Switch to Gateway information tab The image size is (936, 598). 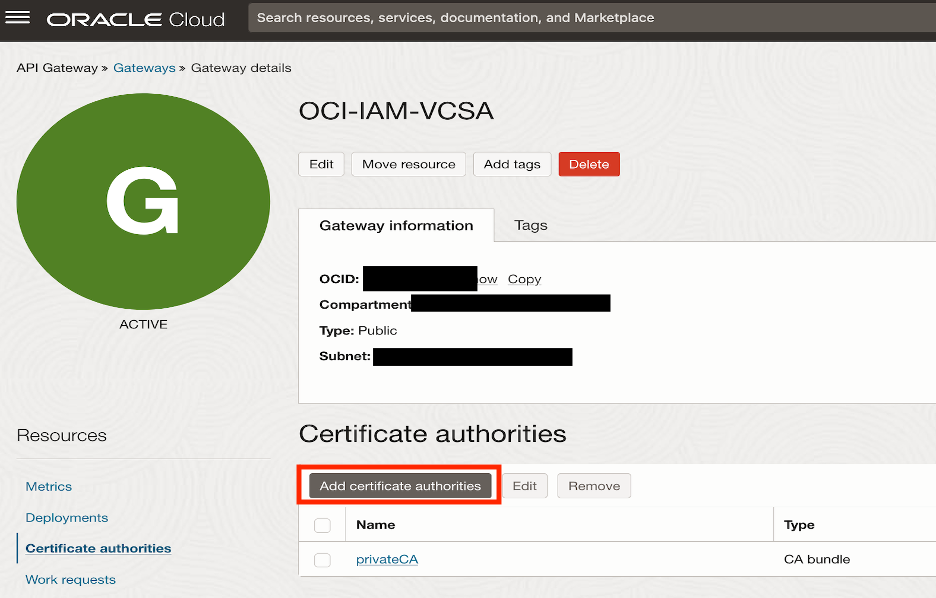pos(396,226)
